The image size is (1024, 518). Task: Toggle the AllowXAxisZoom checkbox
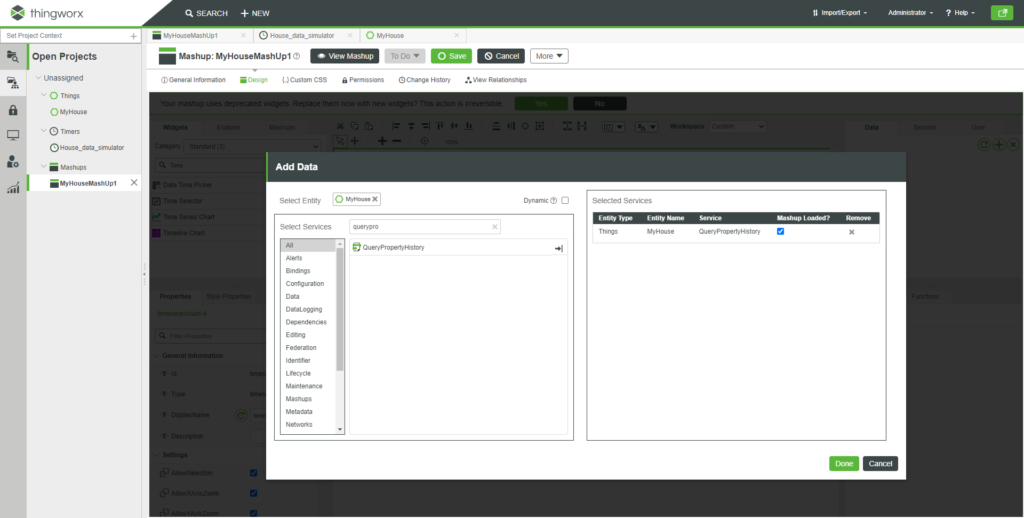coord(253,493)
